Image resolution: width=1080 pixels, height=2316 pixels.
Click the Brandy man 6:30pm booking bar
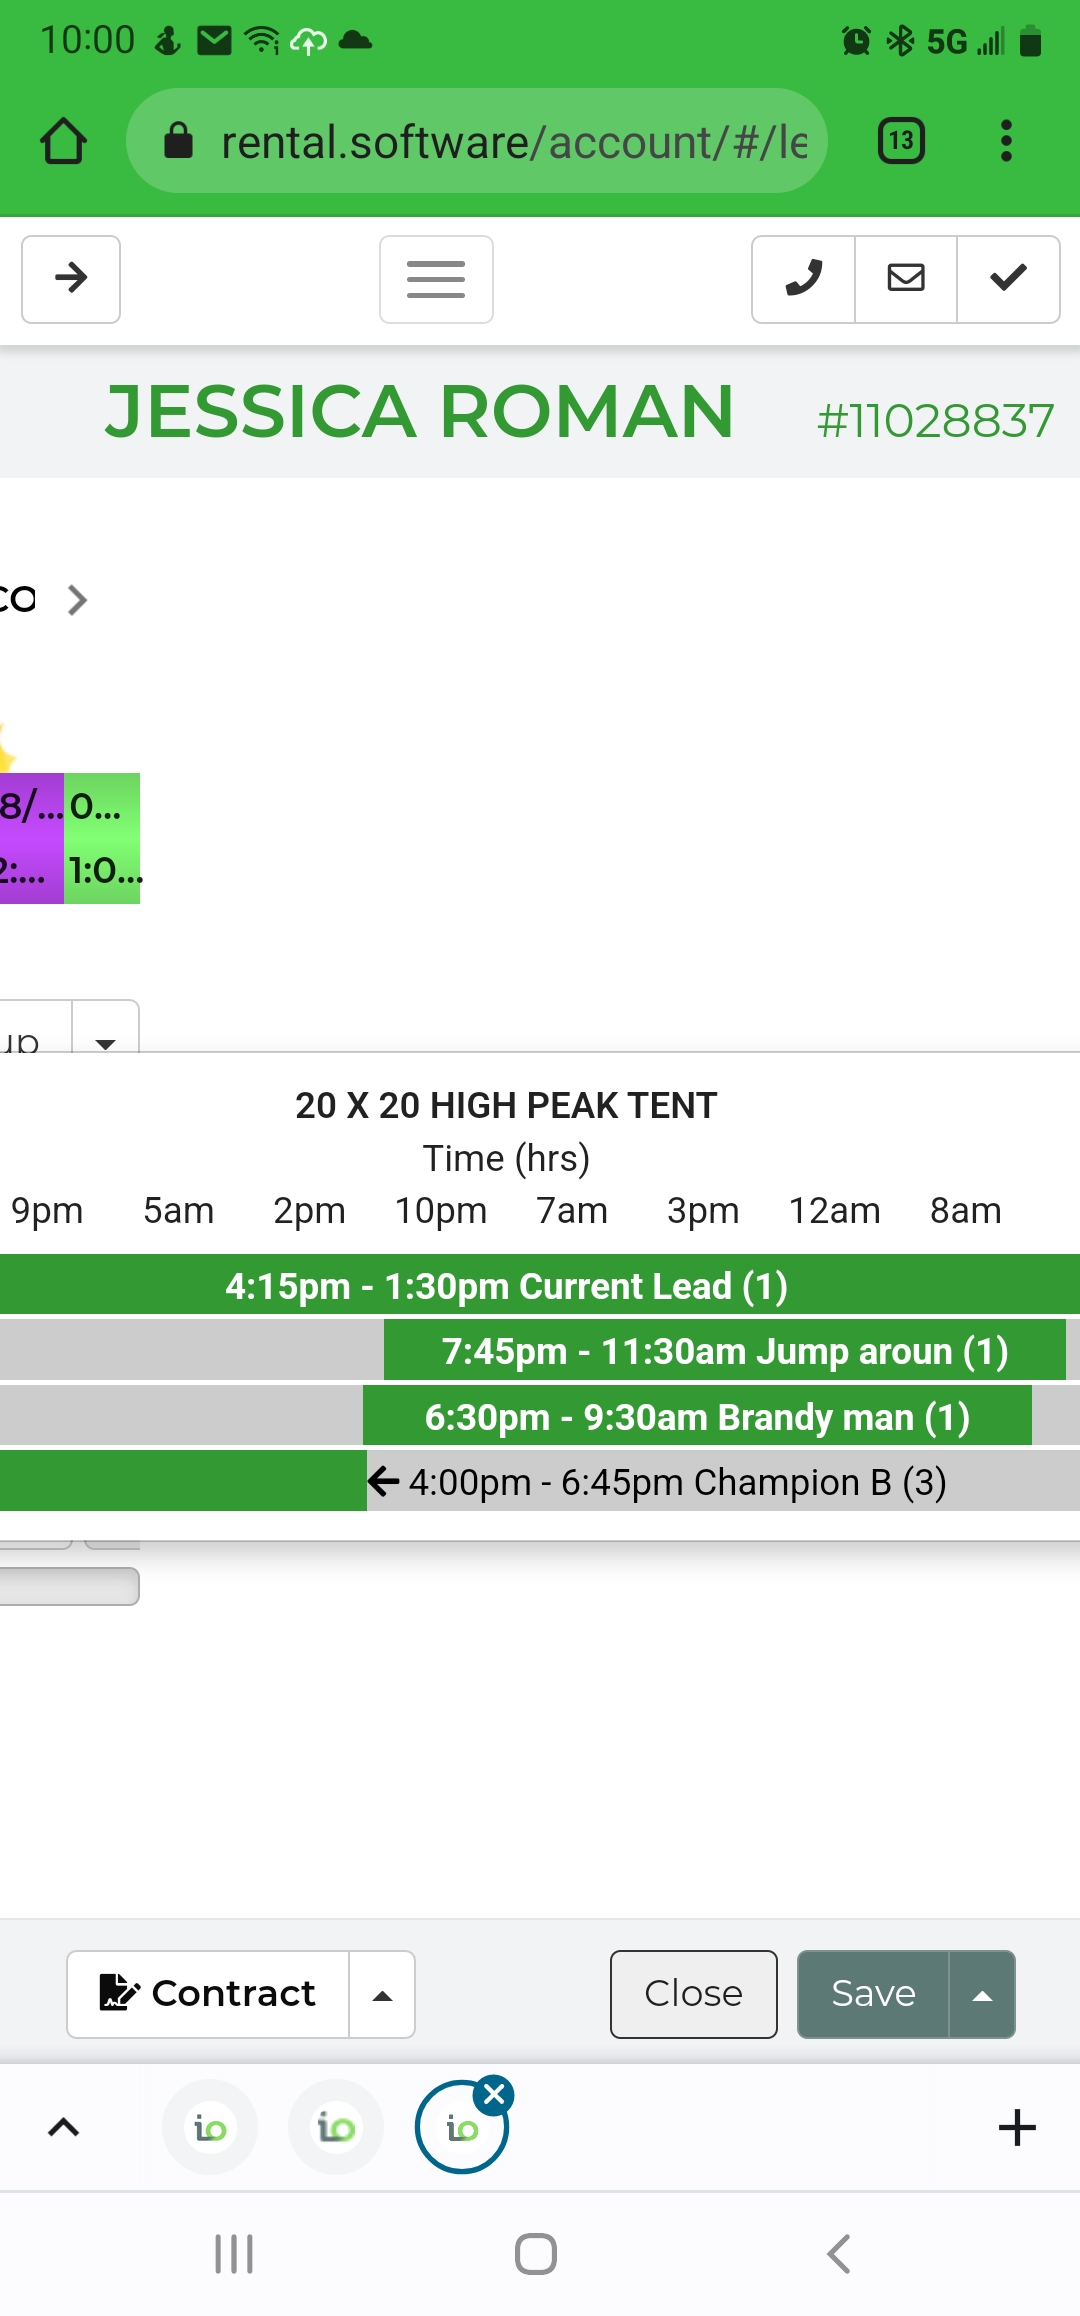pos(696,1417)
